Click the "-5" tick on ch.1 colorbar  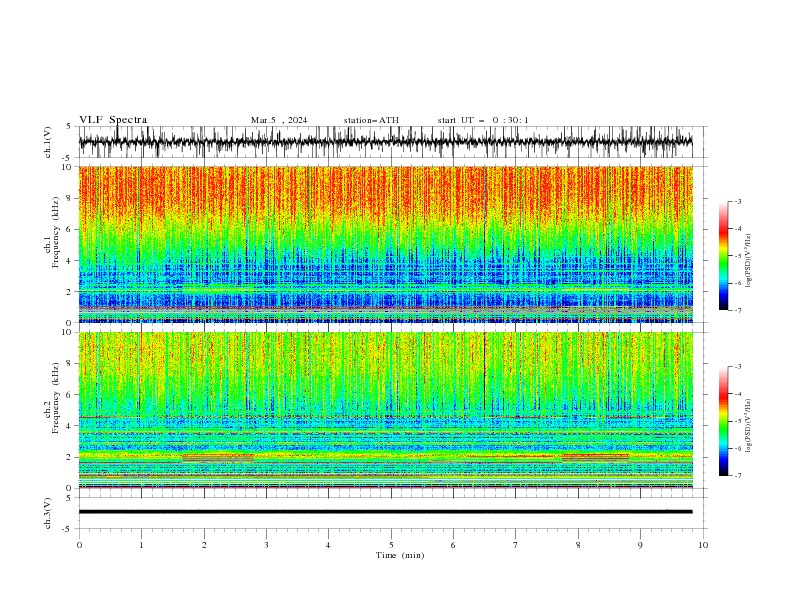pos(738,256)
